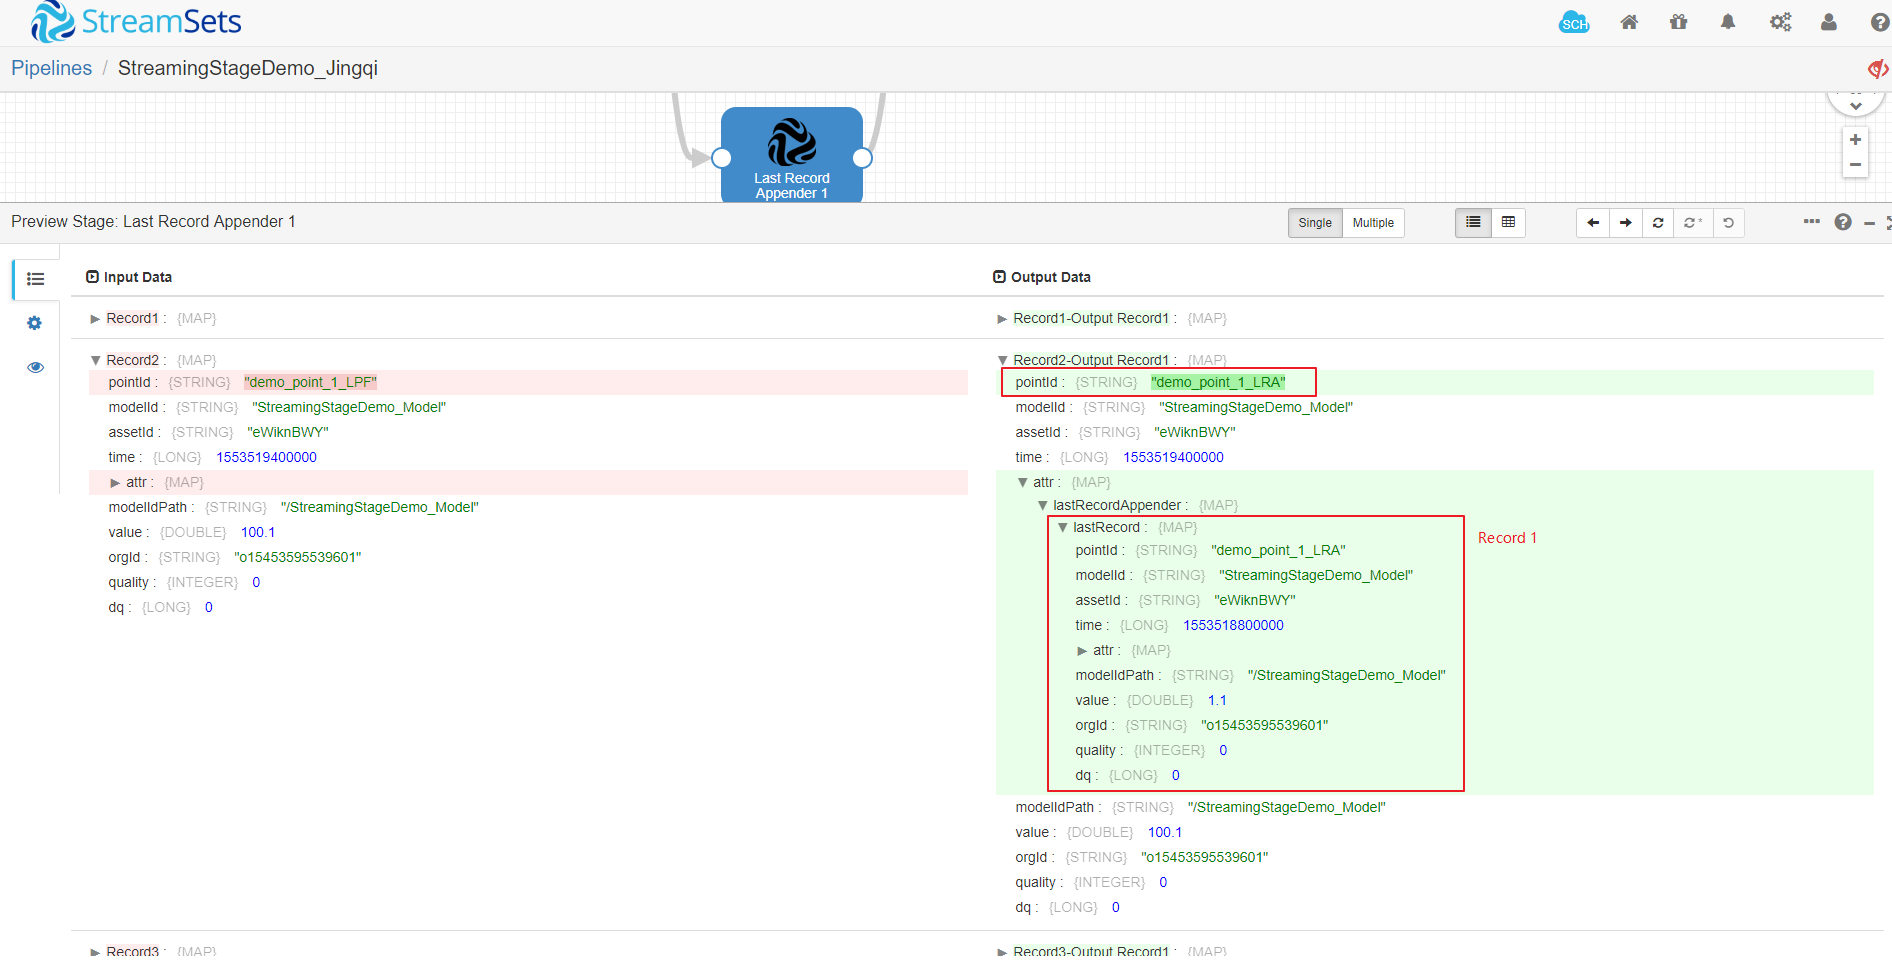The height and width of the screenshot is (960, 1892).
Task: Zoom in the canvas with plus button
Action: (1855, 140)
